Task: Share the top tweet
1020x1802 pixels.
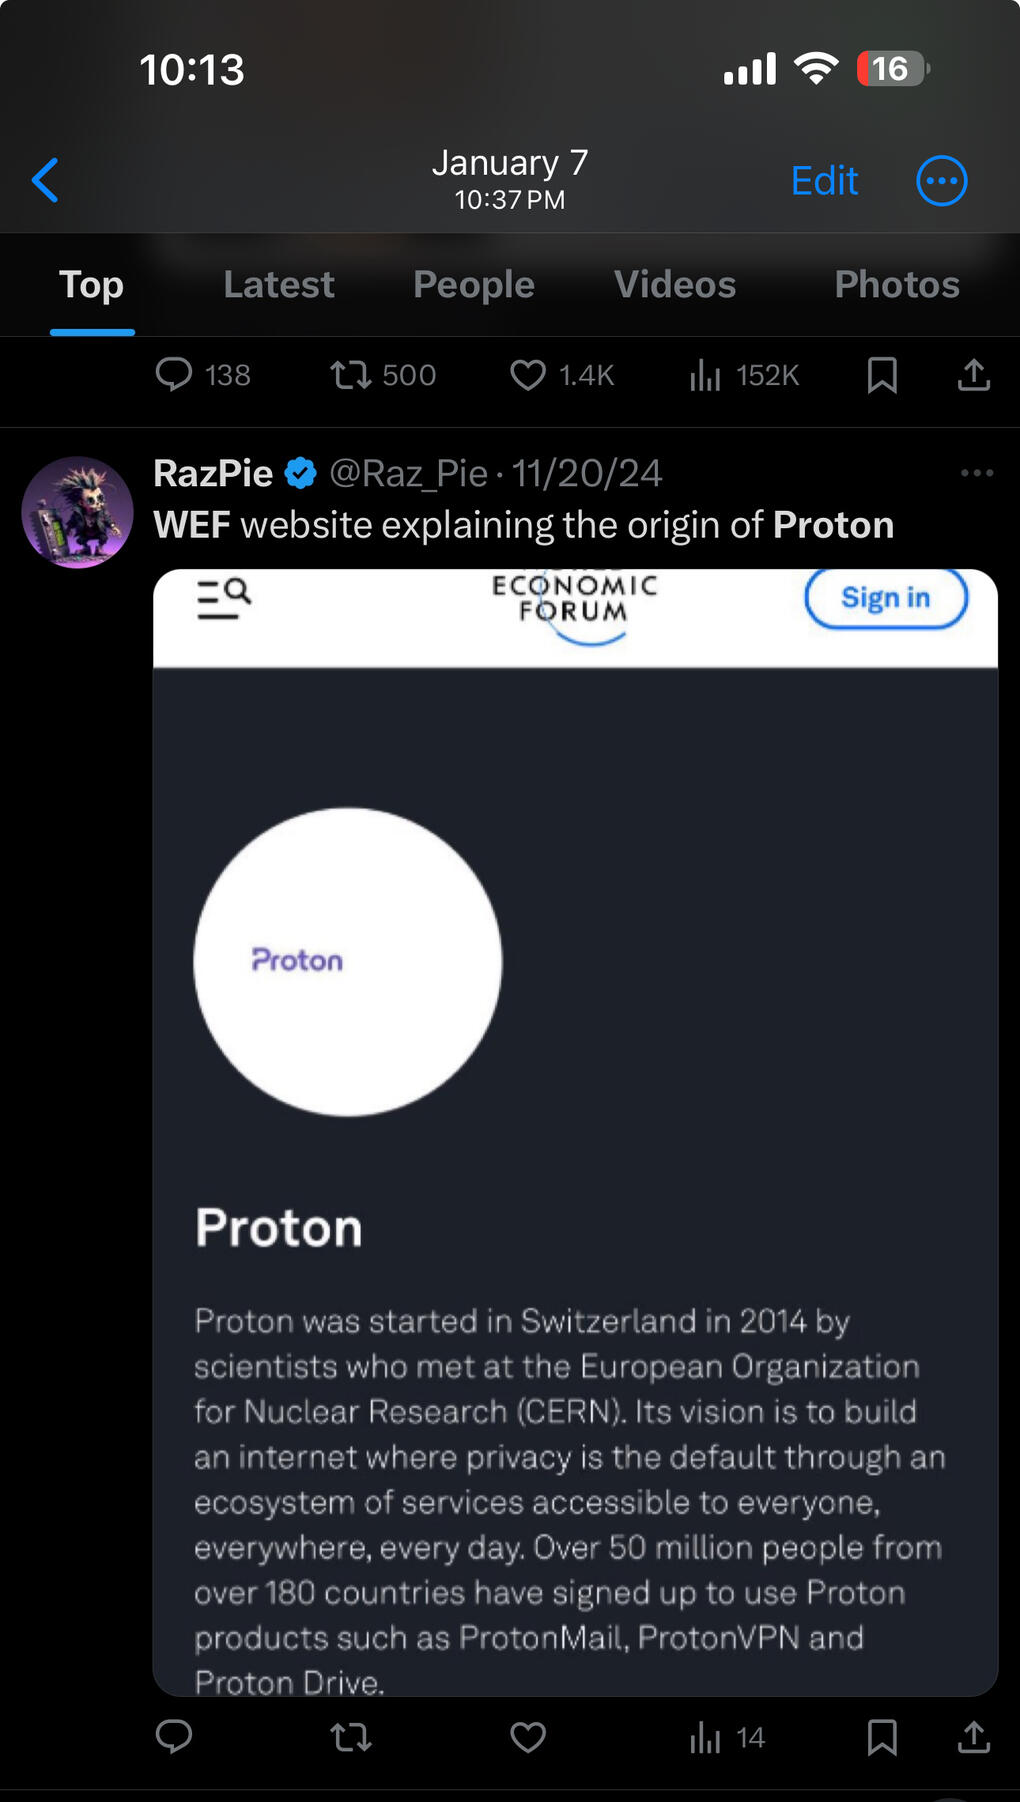Action: (x=973, y=375)
